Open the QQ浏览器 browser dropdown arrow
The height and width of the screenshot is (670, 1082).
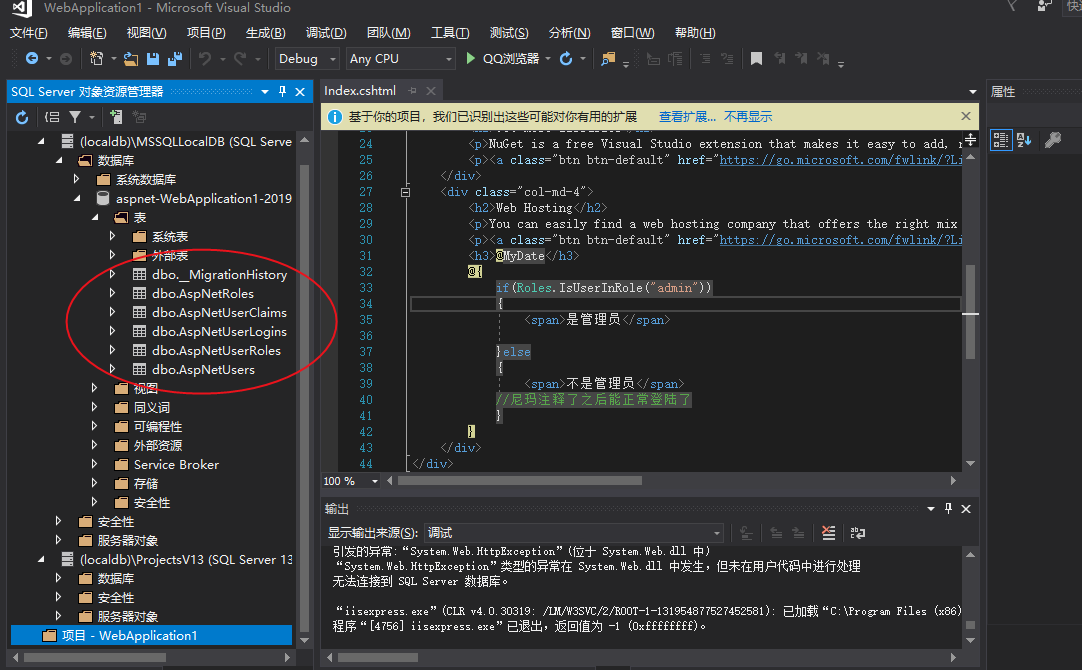(548, 59)
